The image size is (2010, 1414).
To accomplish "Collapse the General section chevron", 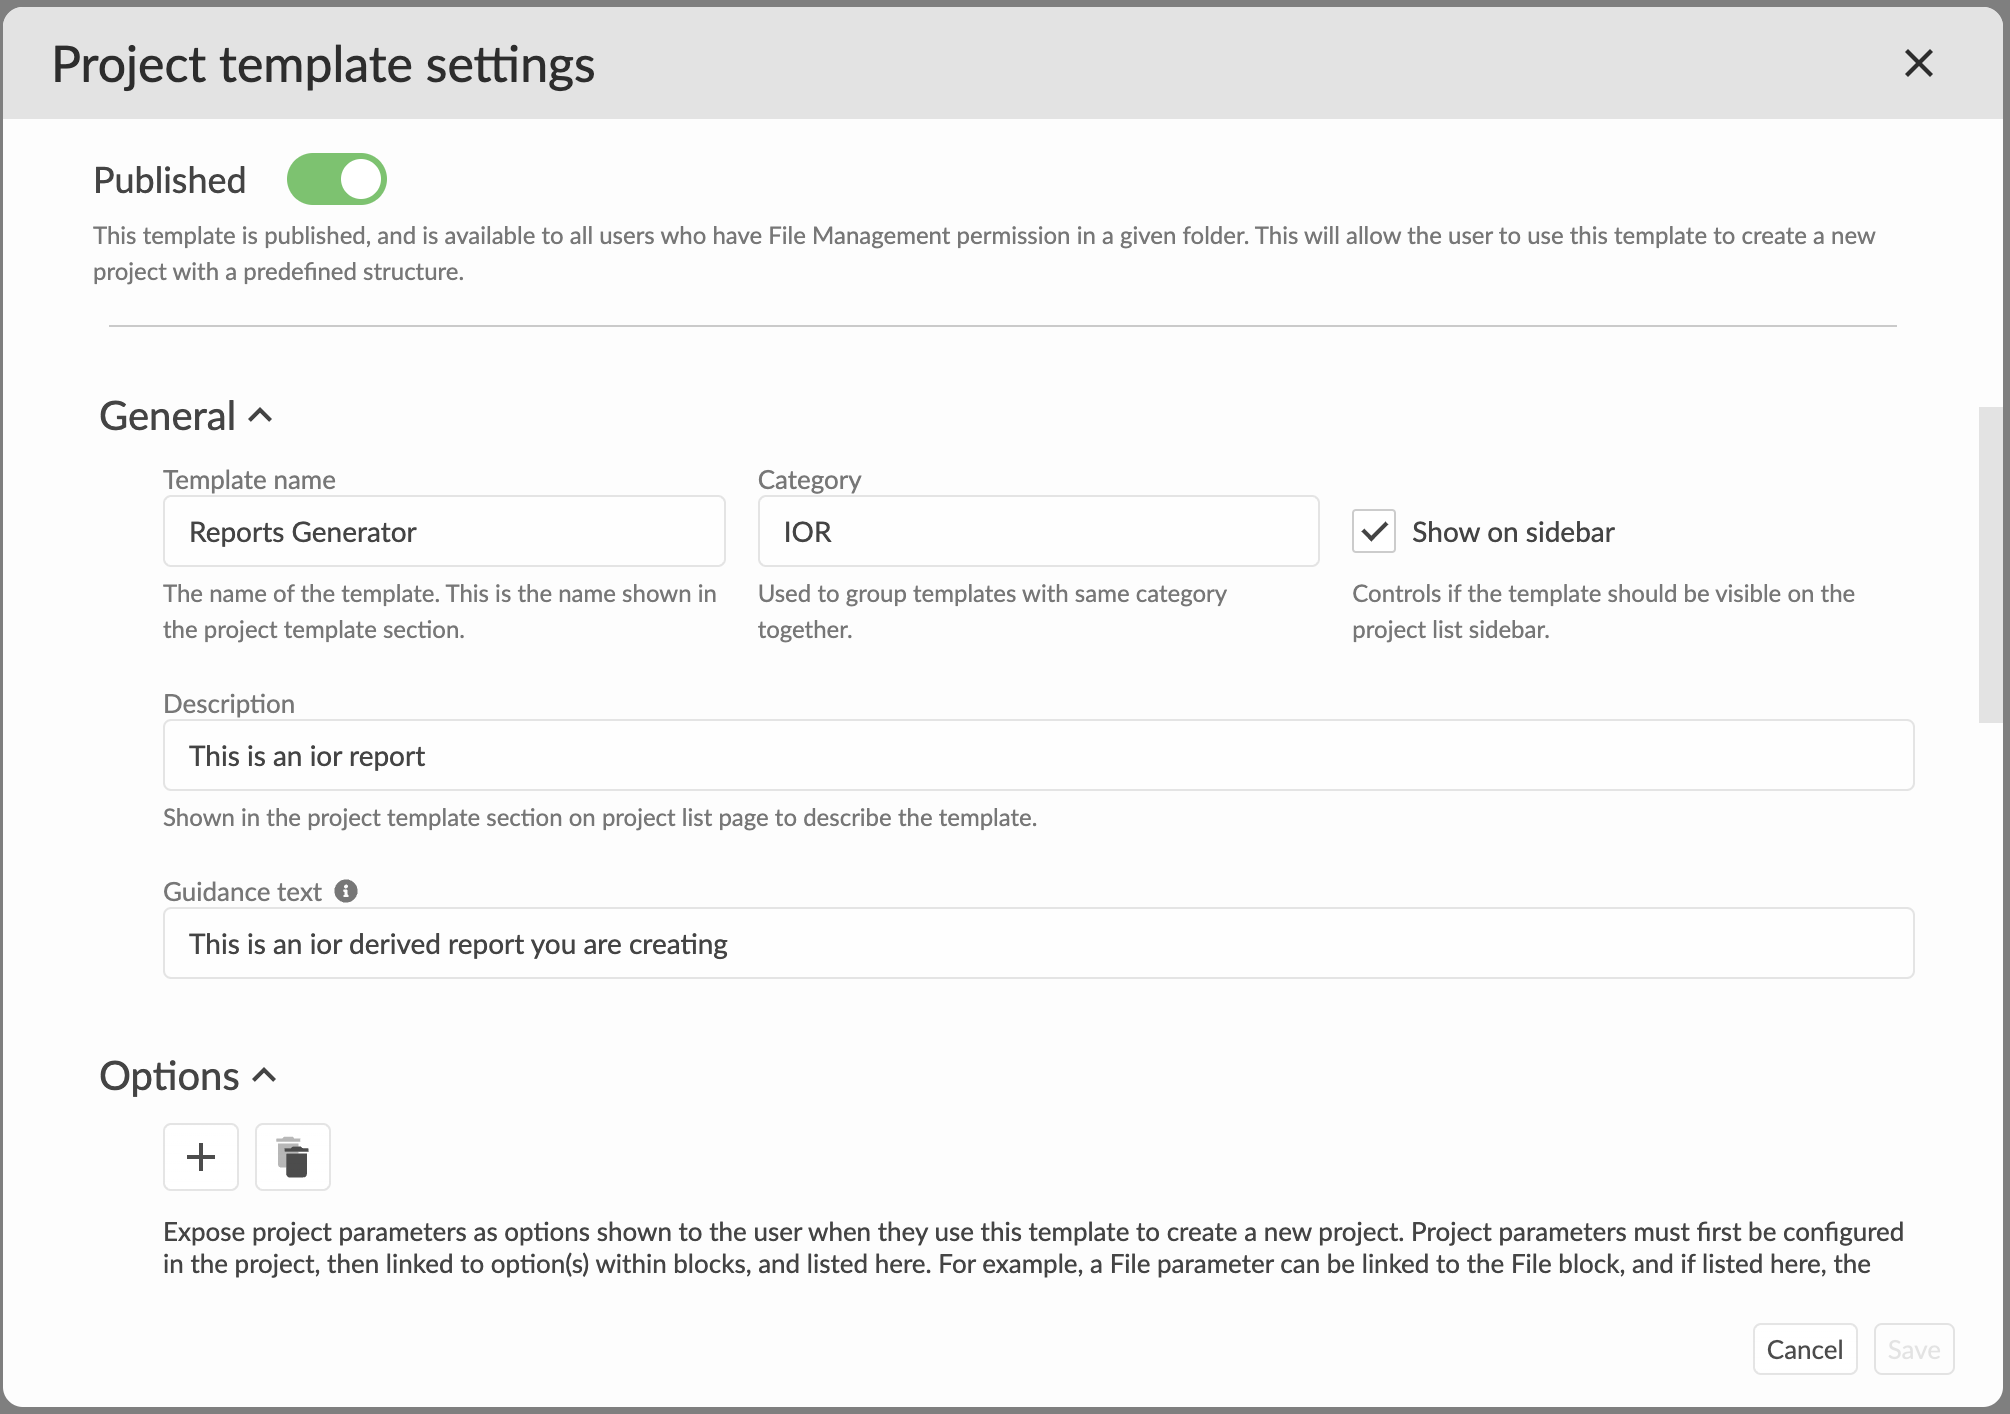I will [x=260, y=415].
